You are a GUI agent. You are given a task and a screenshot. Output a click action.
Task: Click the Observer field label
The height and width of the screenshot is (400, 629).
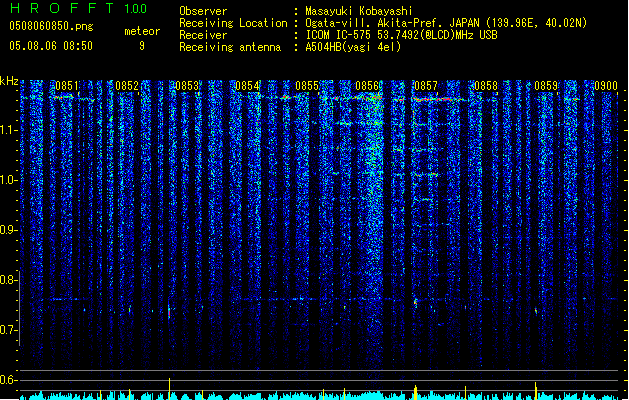(x=203, y=11)
